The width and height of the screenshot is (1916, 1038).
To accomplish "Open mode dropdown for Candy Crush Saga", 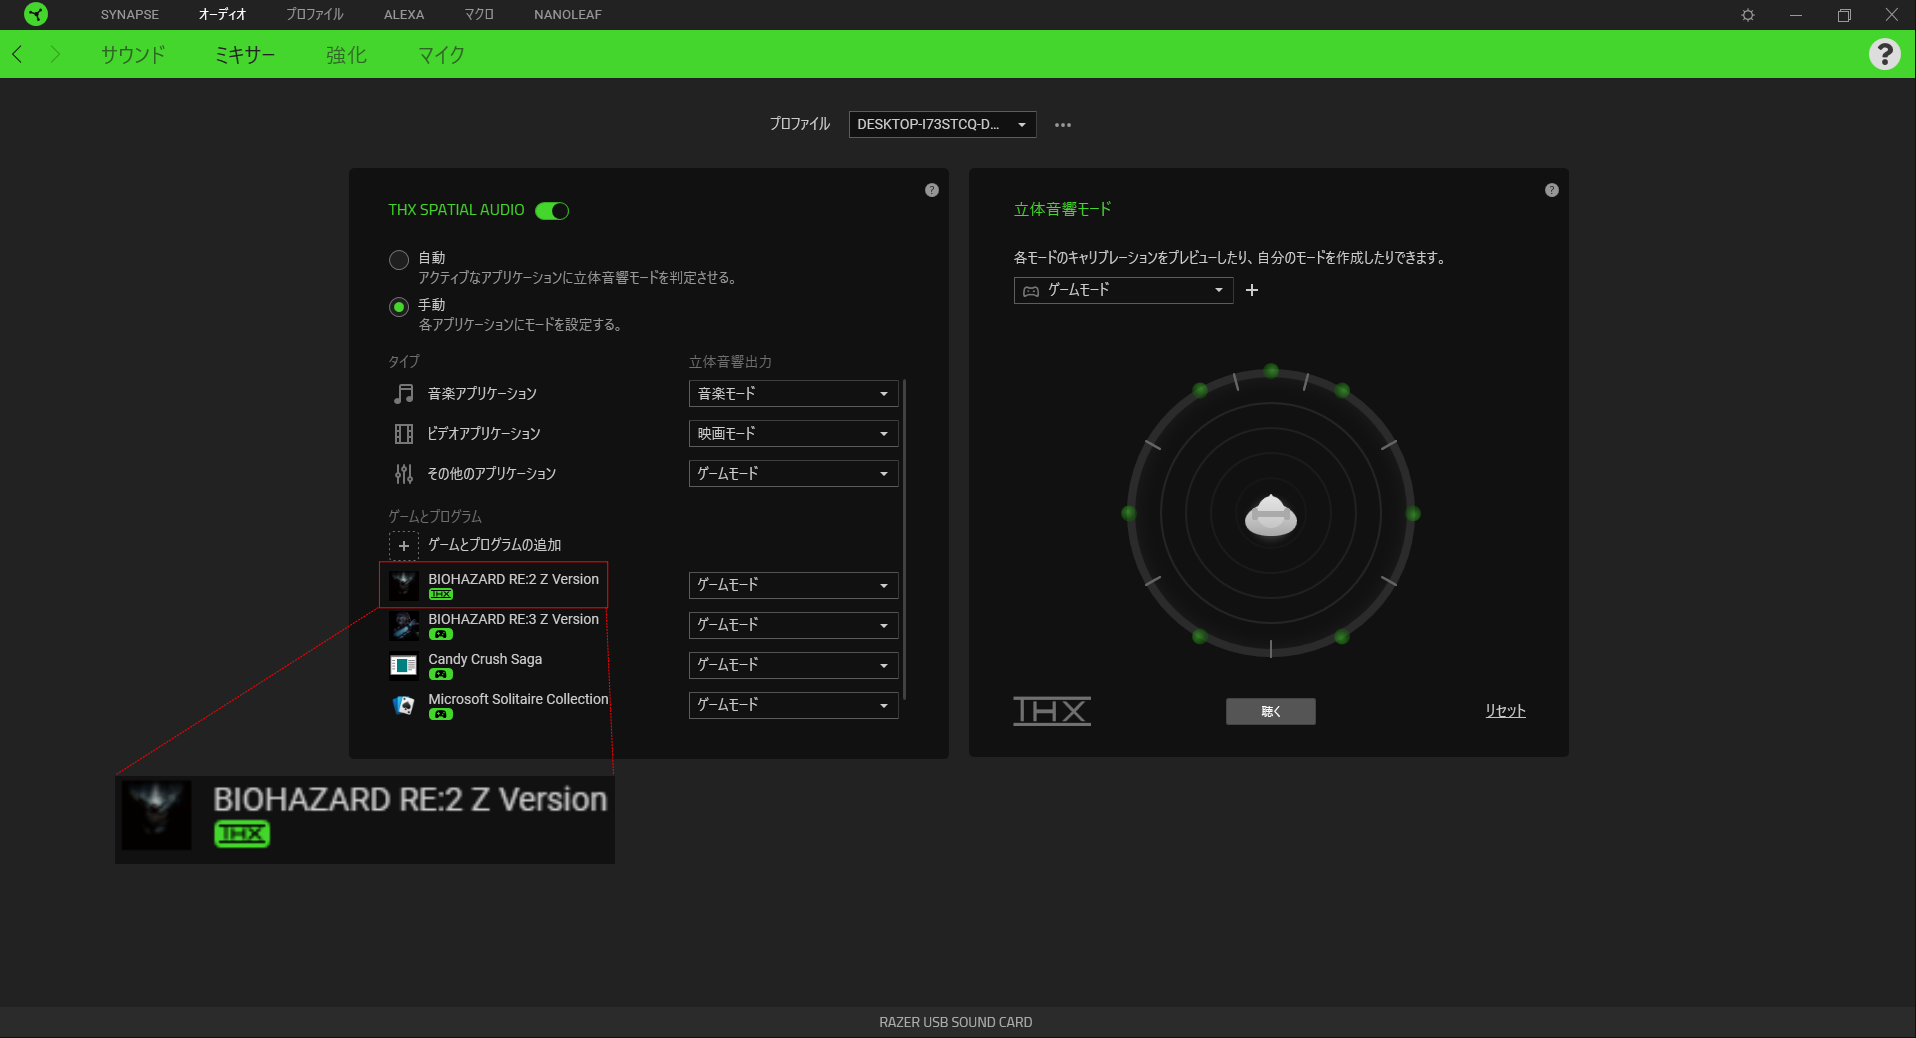I will point(793,665).
